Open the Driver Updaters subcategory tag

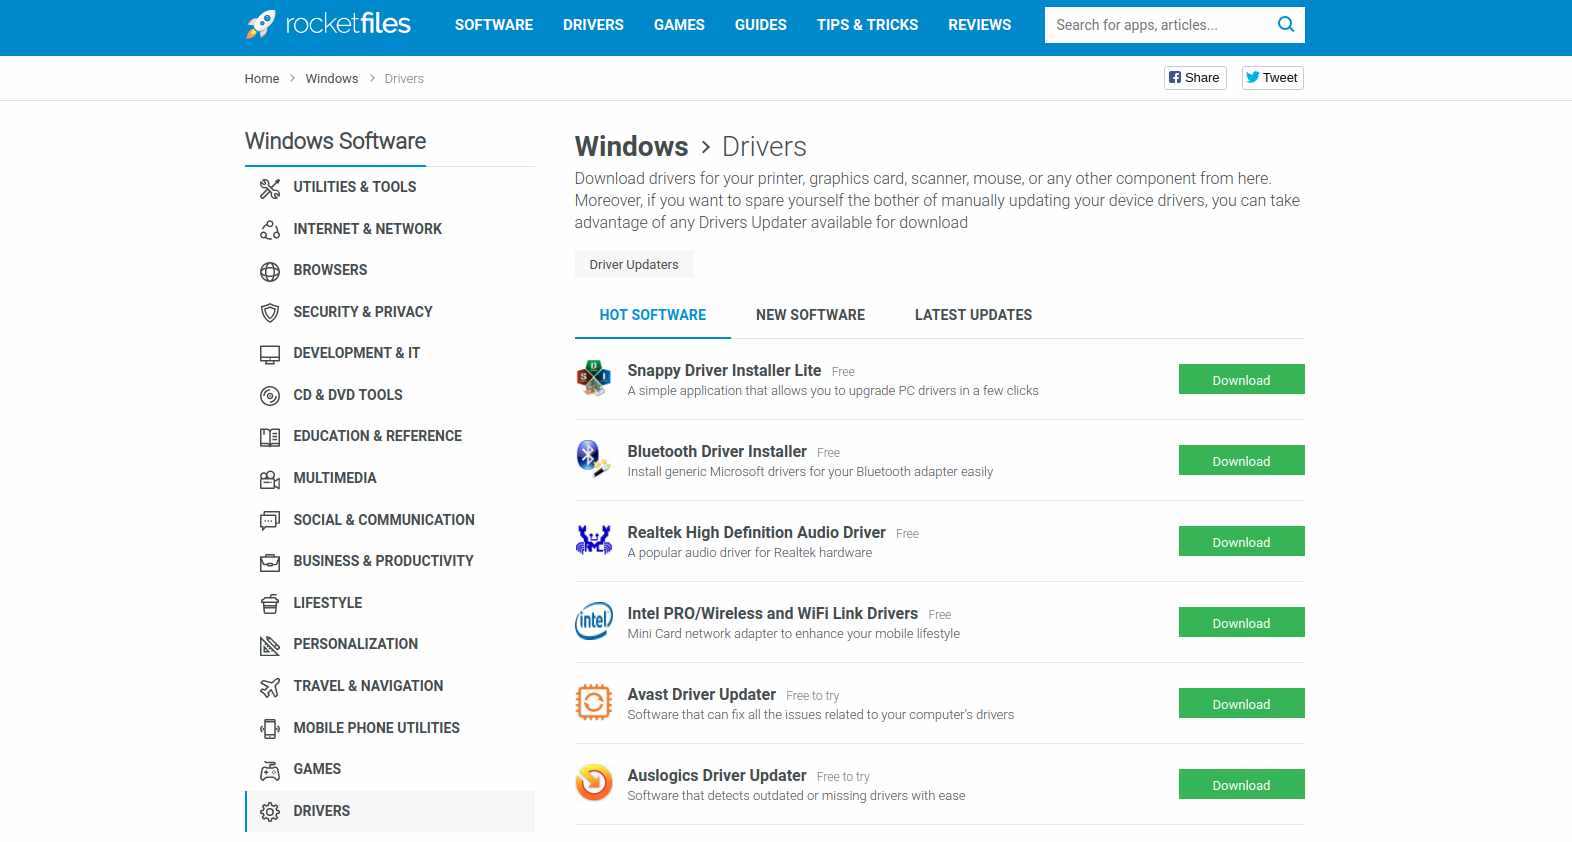click(x=634, y=265)
